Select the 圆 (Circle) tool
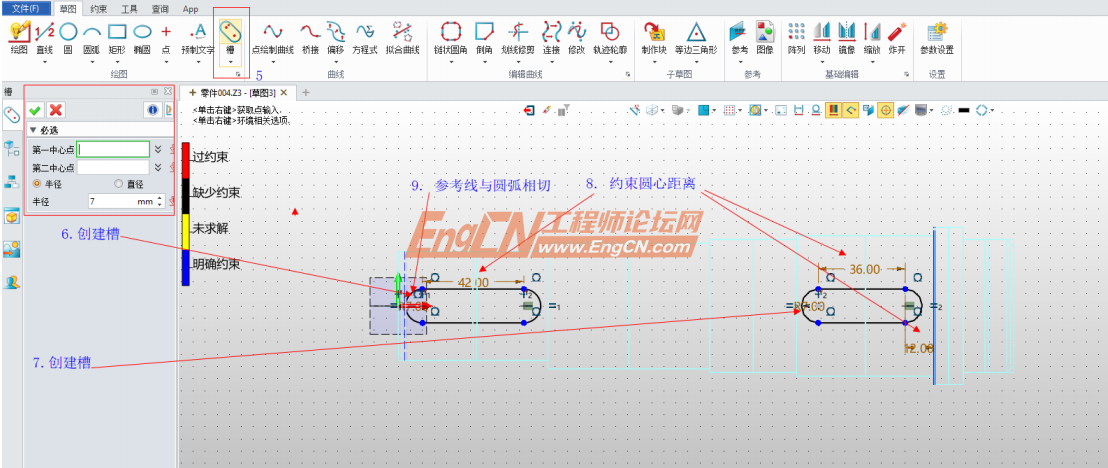Viewport: 1108px width, 468px height. (x=68, y=37)
